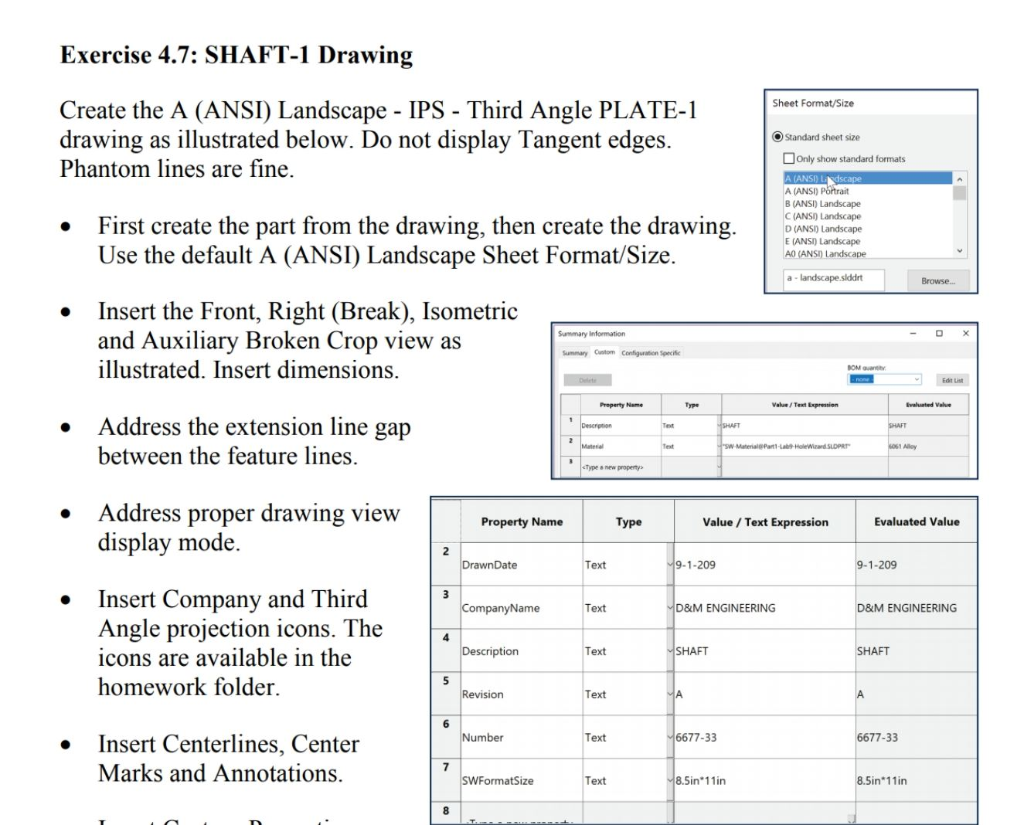Click the Value / Text Expression header, large table

[x=765, y=521]
